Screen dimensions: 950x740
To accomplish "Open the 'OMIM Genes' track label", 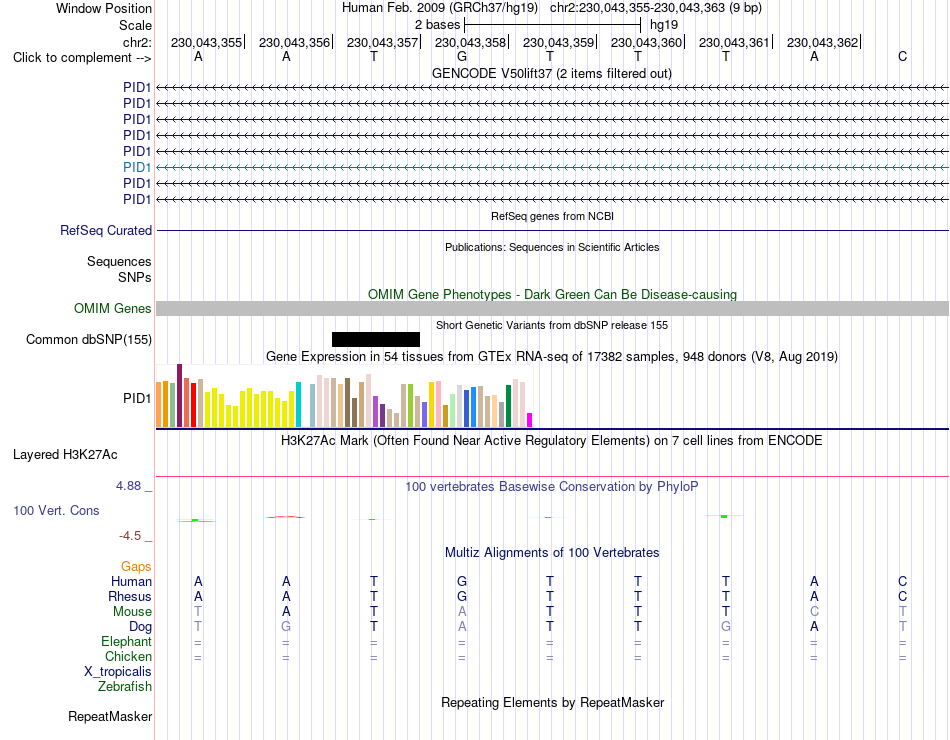I will pos(112,308).
